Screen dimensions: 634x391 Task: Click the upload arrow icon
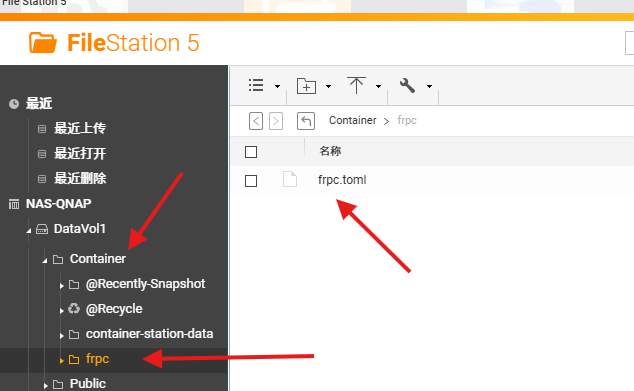click(x=356, y=85)
